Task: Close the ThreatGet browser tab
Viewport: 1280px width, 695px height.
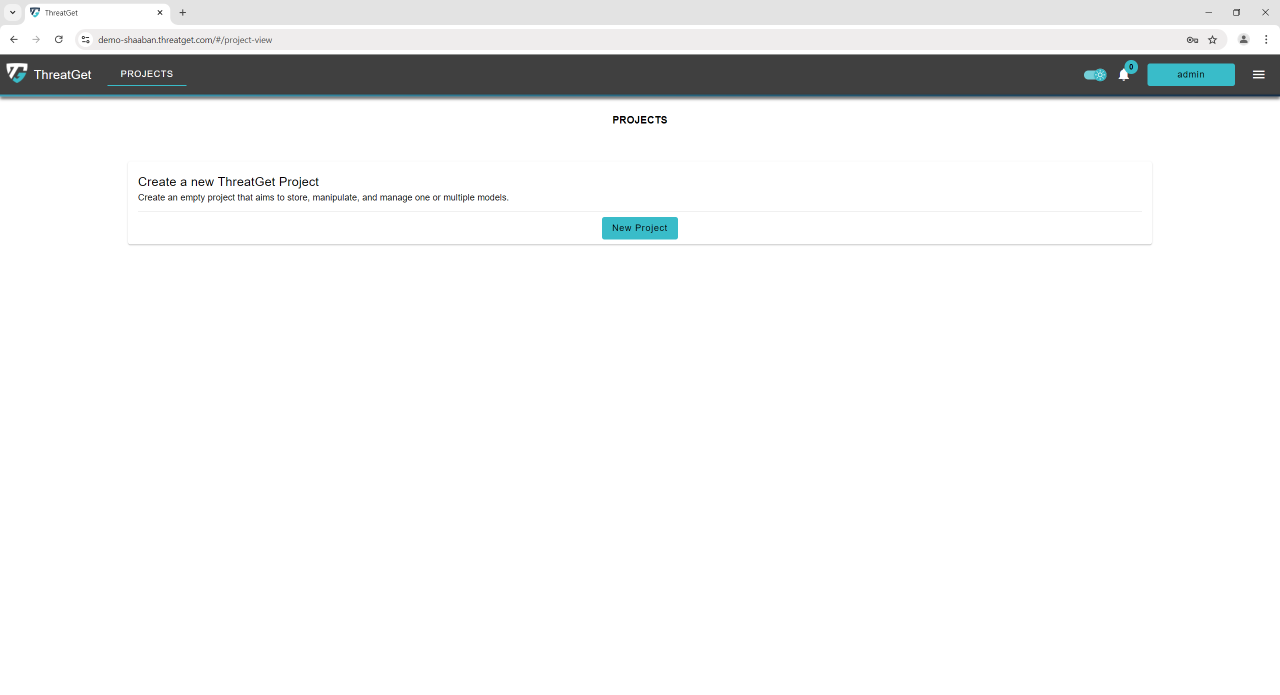Action: 159,13
